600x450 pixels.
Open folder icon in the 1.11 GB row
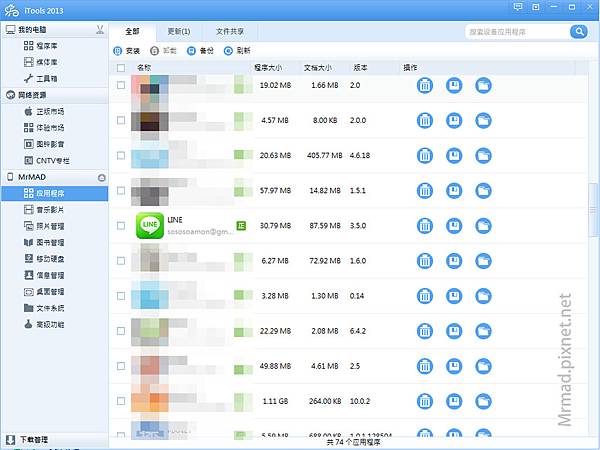[x=483, y=401]
